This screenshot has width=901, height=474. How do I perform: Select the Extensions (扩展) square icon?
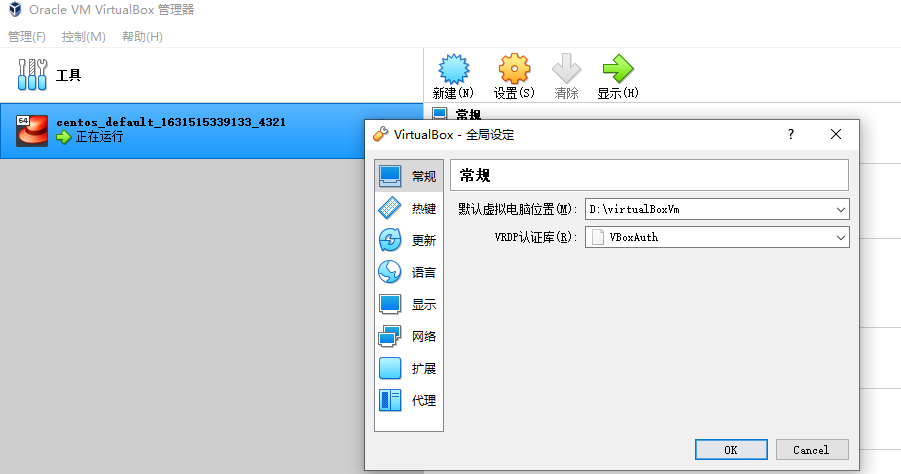point(390,368)
